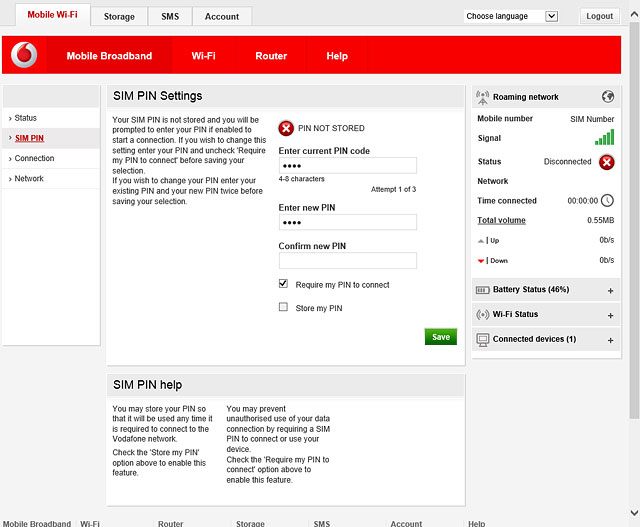Click the roaming network antenna icon

482,98
